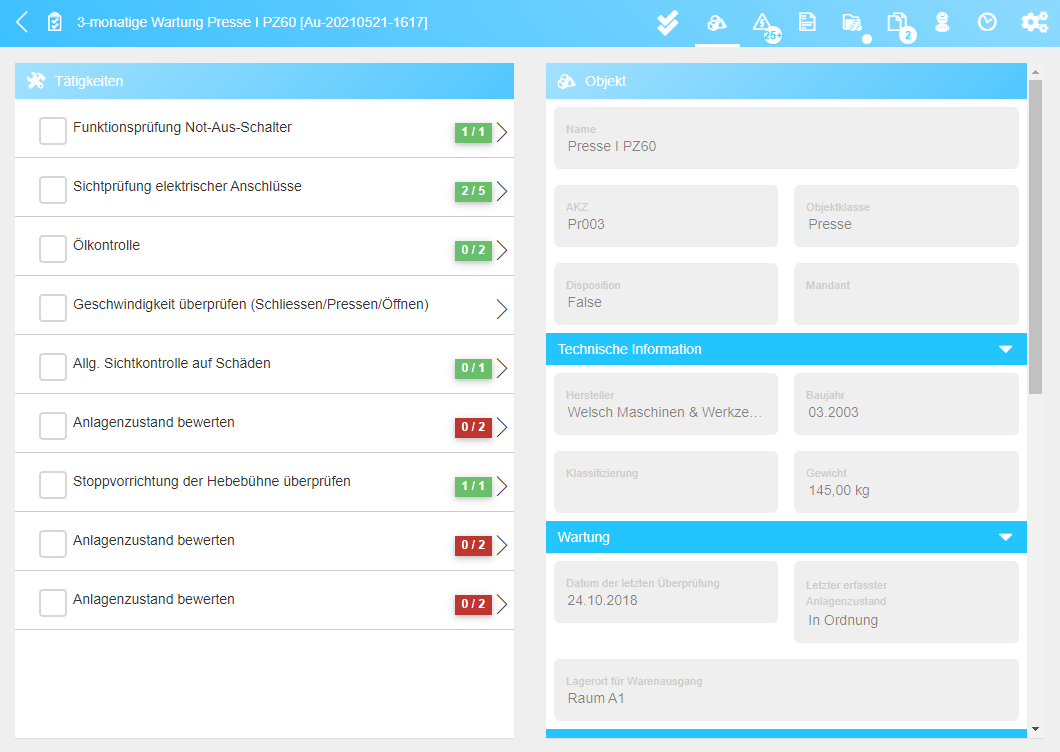The width and height of the screenshot is (1060, 752).
Task: Open chevron on Stoppvorrichtung der Hebebühne row
Action: tap(502, 486)
